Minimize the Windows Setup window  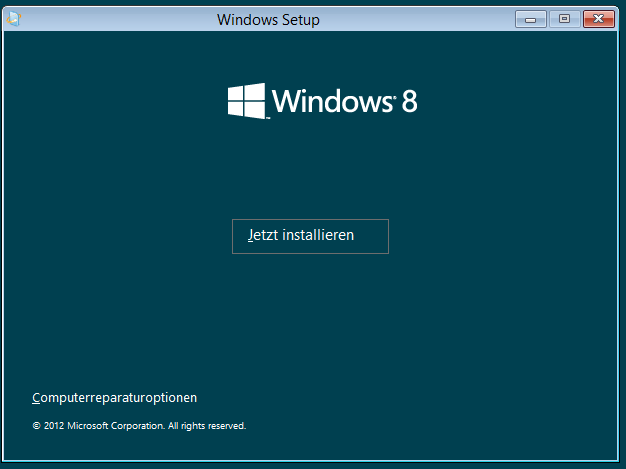tap(531, 19)
